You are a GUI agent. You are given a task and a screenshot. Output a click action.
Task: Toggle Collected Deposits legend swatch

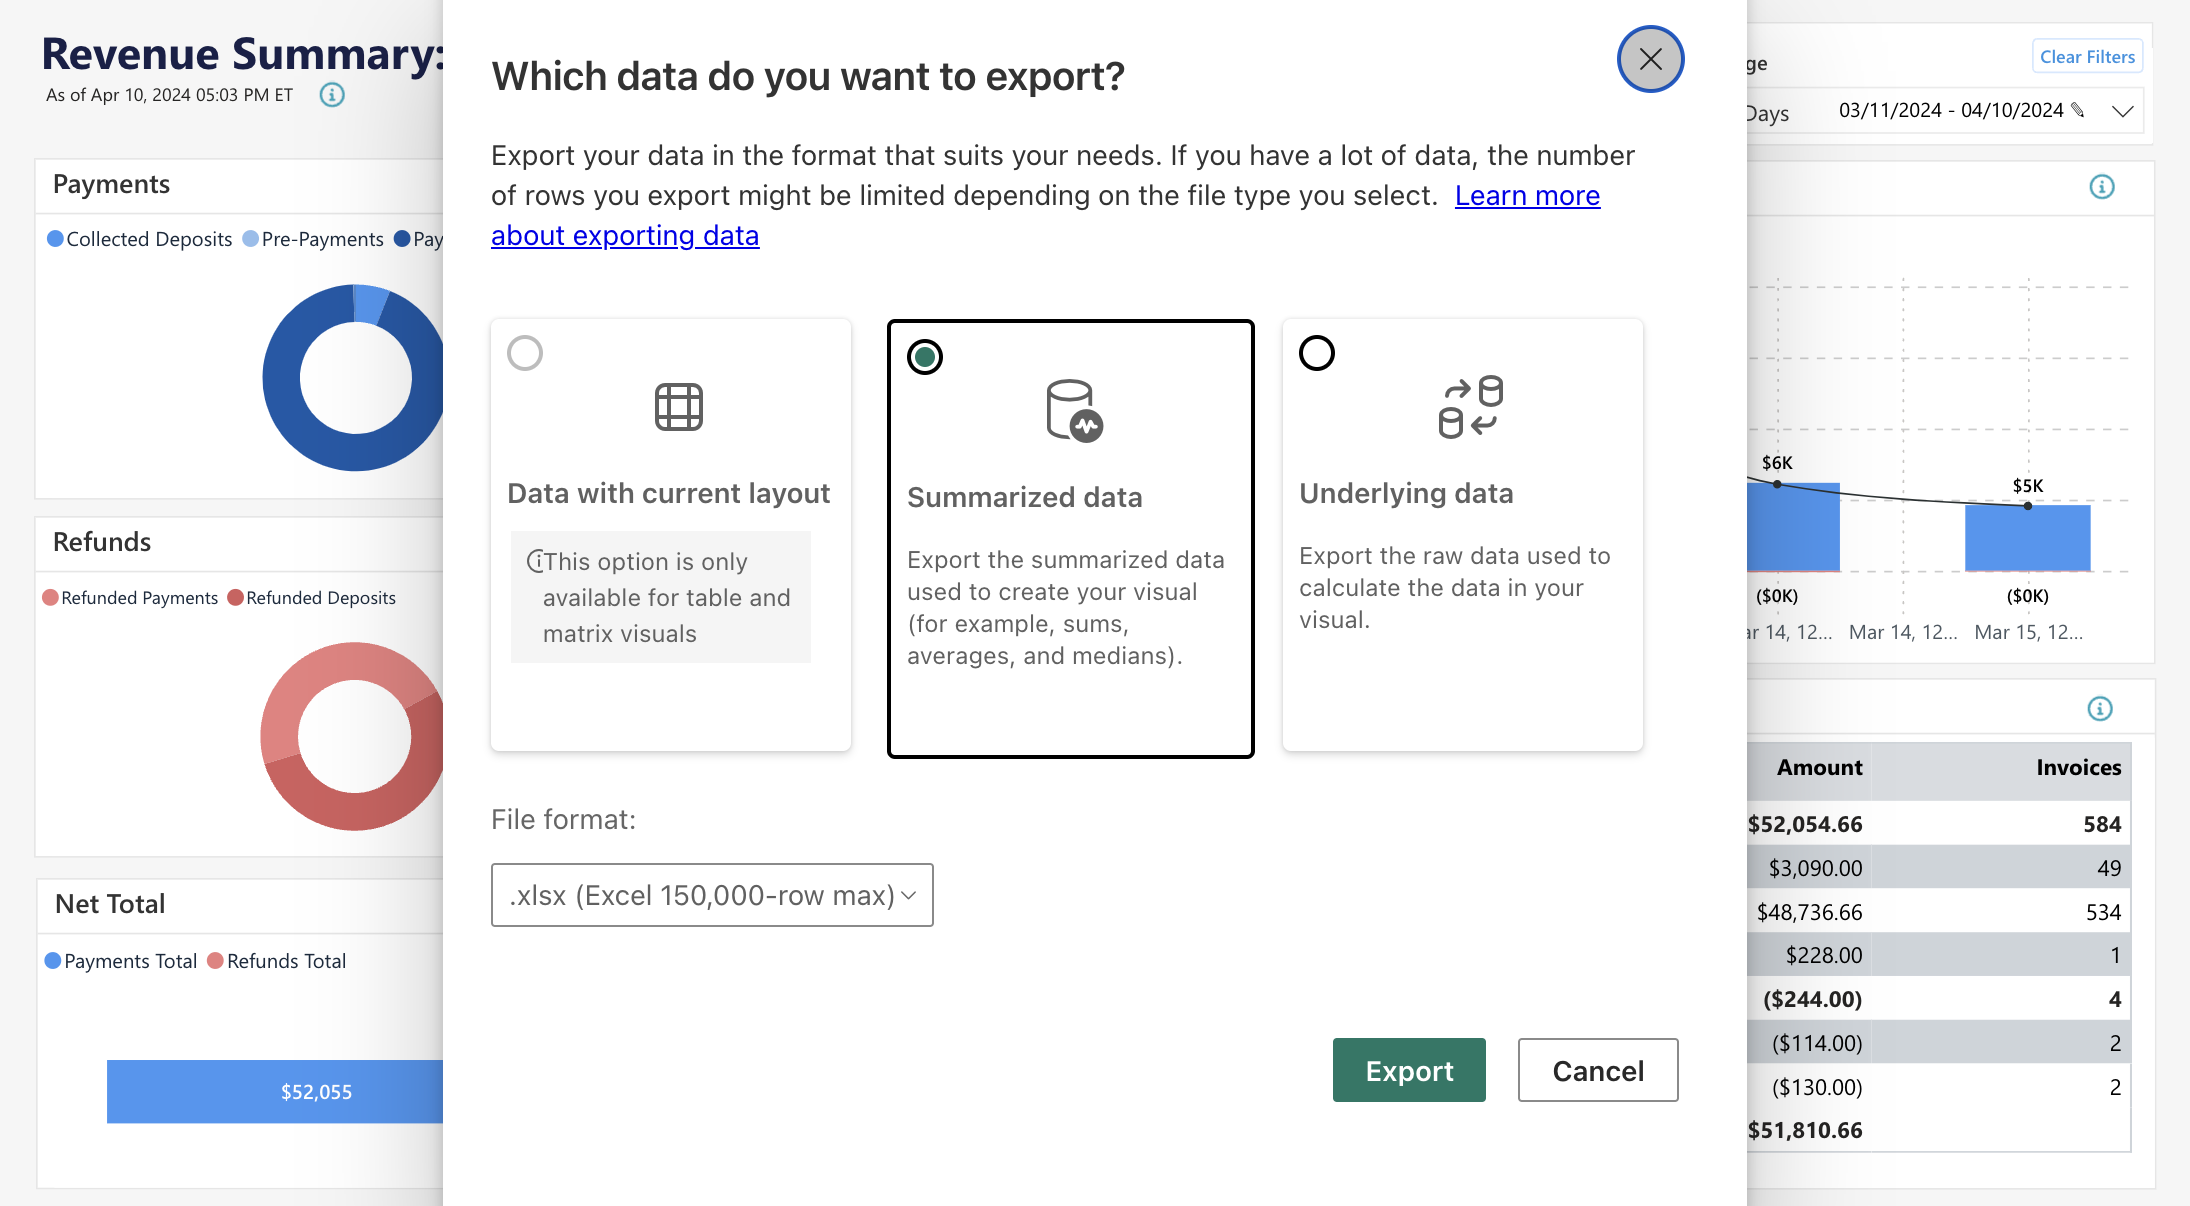56,239
